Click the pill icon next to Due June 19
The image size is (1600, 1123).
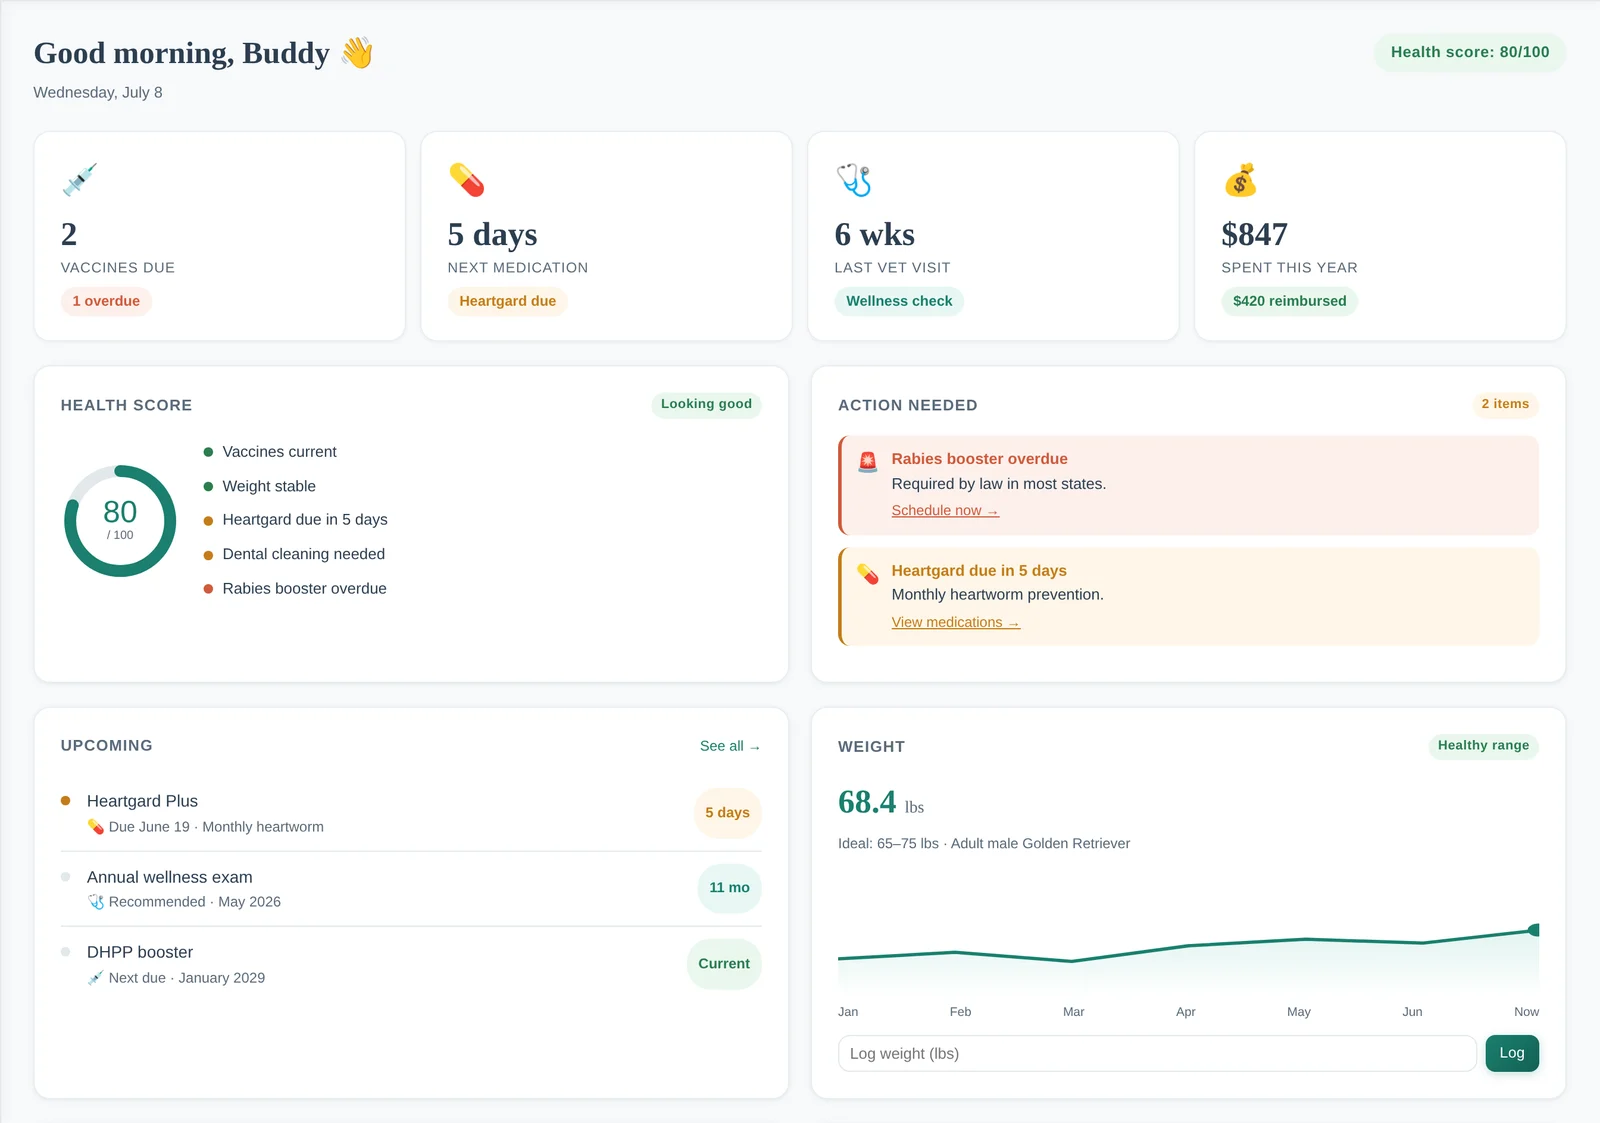pyautogui.click(x=96, y=827)
